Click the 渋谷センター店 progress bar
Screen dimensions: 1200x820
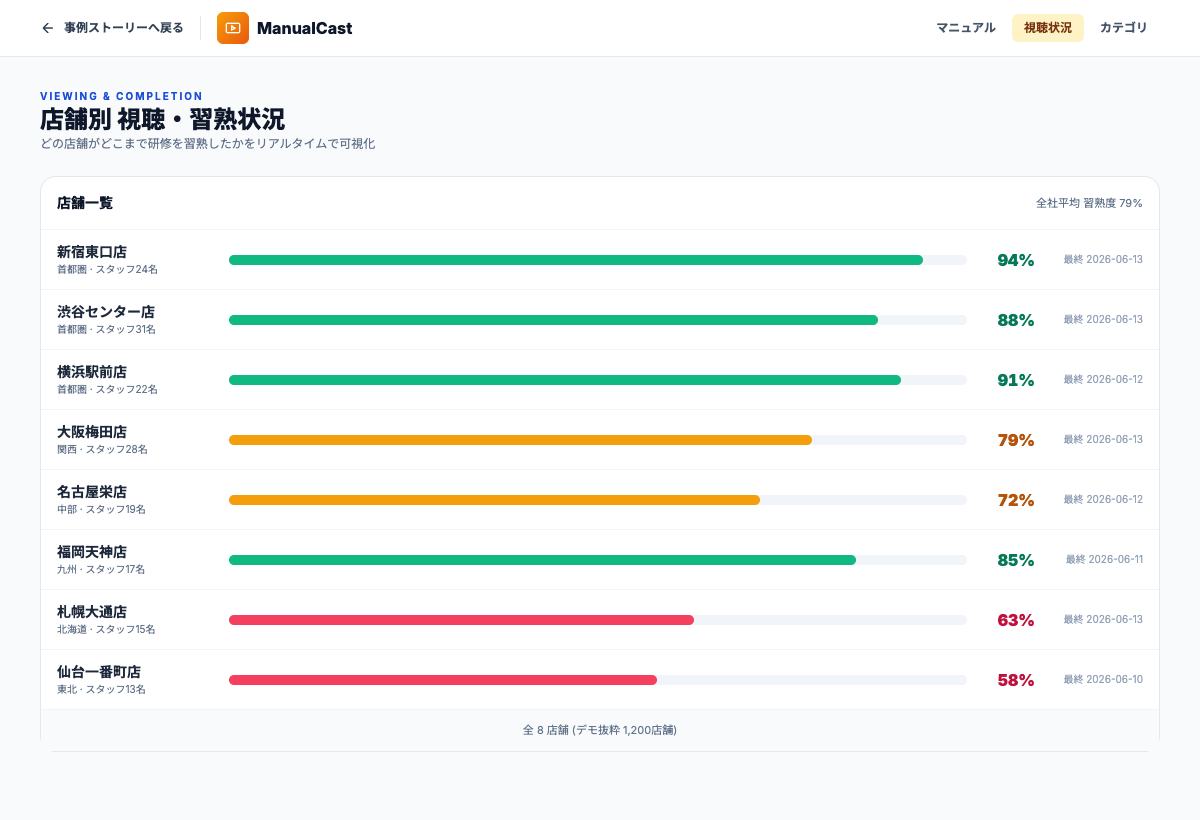598,320
